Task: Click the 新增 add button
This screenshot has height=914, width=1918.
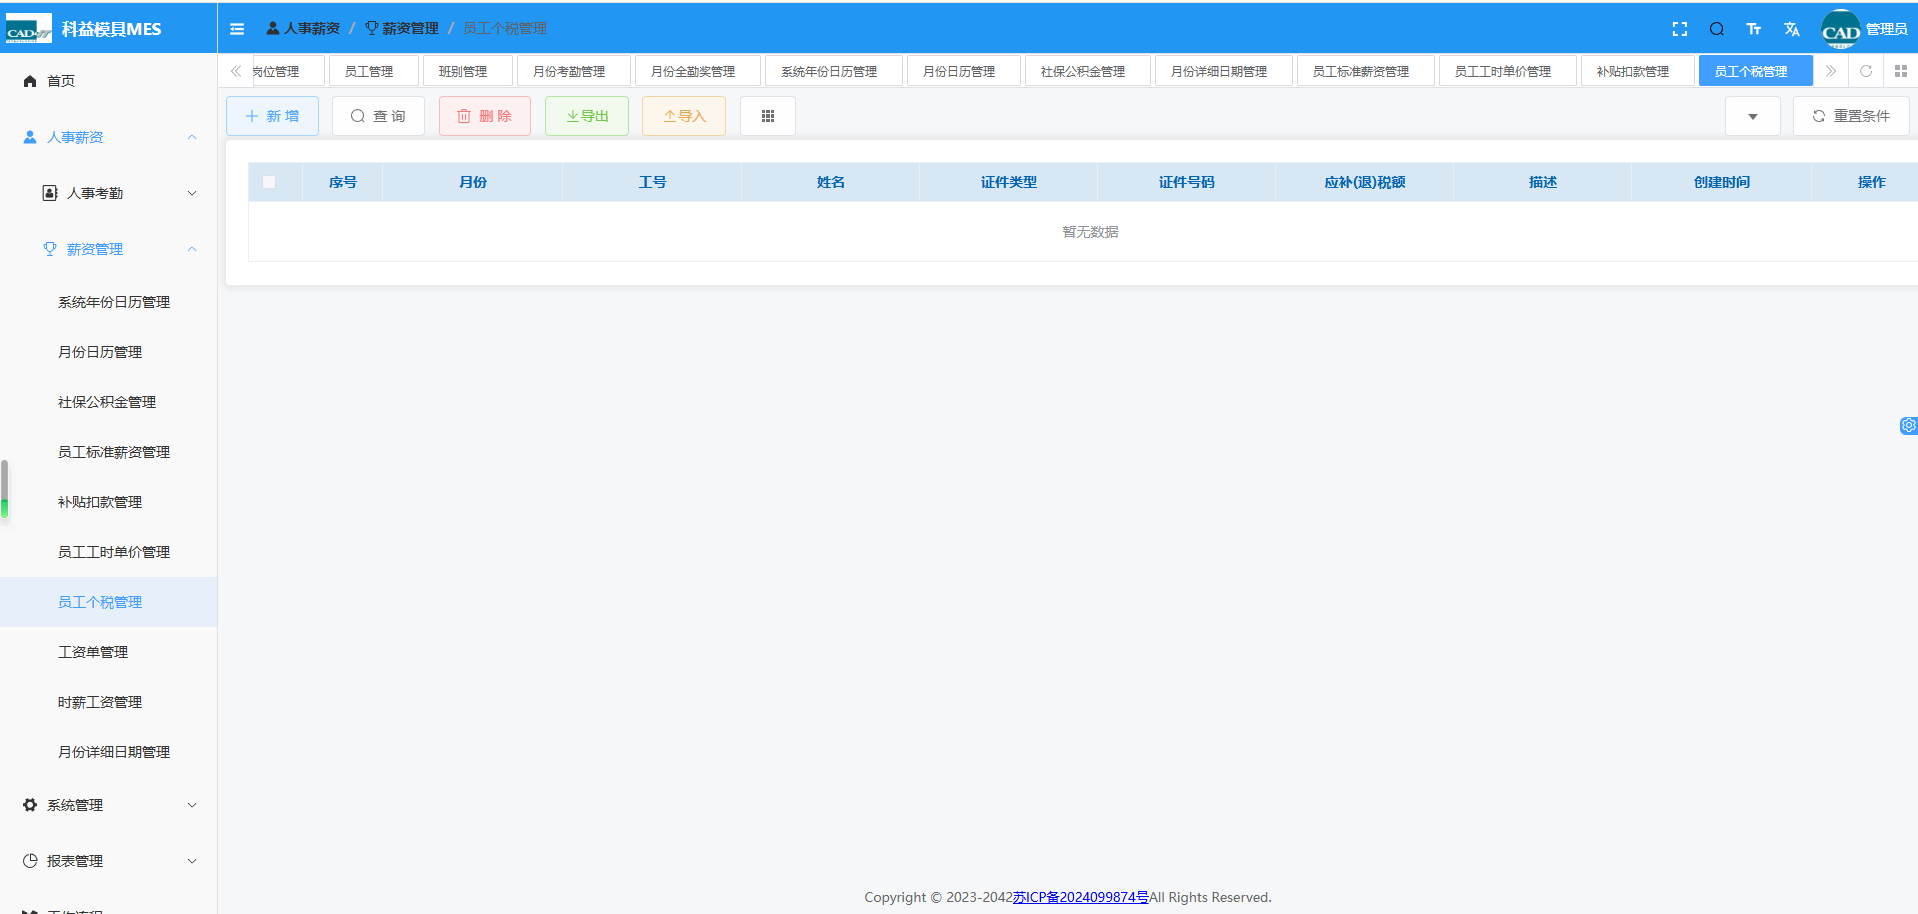Action: 272,116
